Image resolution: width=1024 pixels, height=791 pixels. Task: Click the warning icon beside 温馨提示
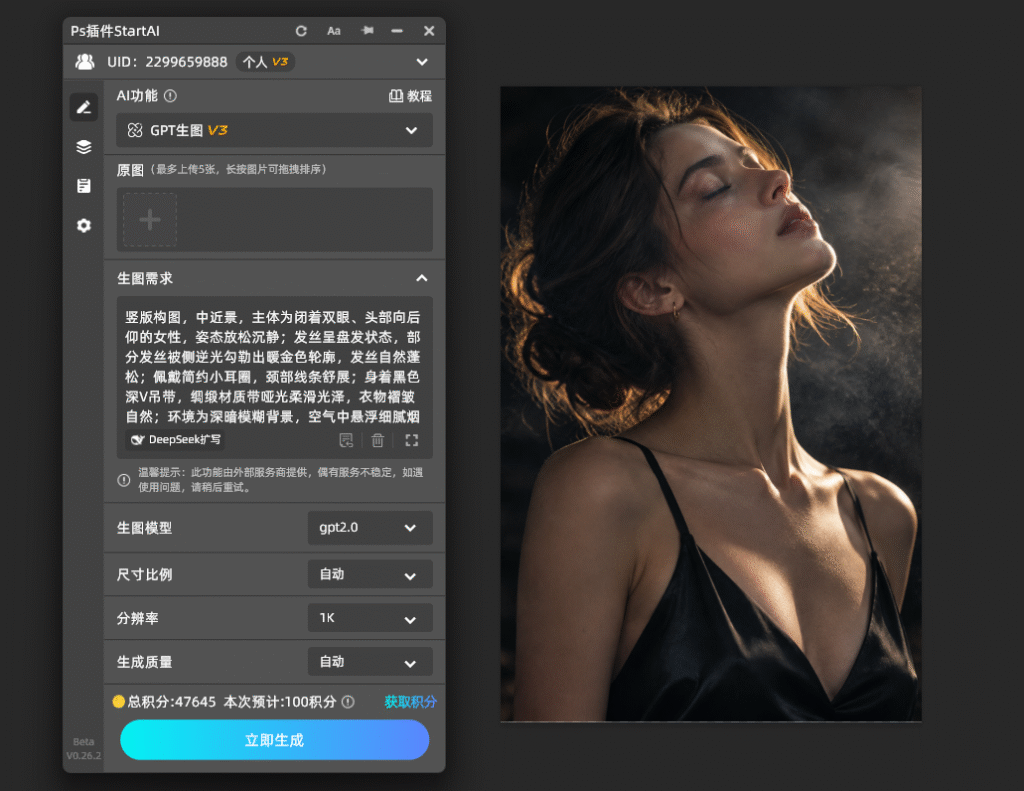tap(123, 480)
